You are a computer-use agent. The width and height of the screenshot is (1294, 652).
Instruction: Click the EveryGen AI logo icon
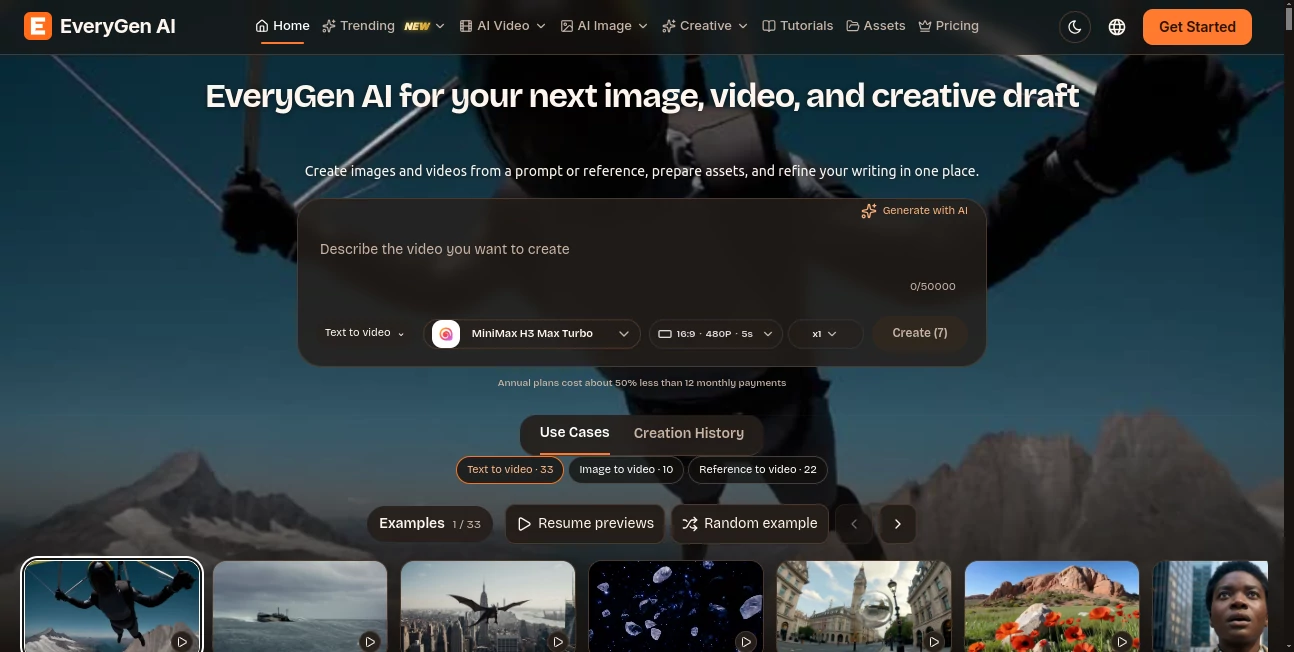(37, 26)
